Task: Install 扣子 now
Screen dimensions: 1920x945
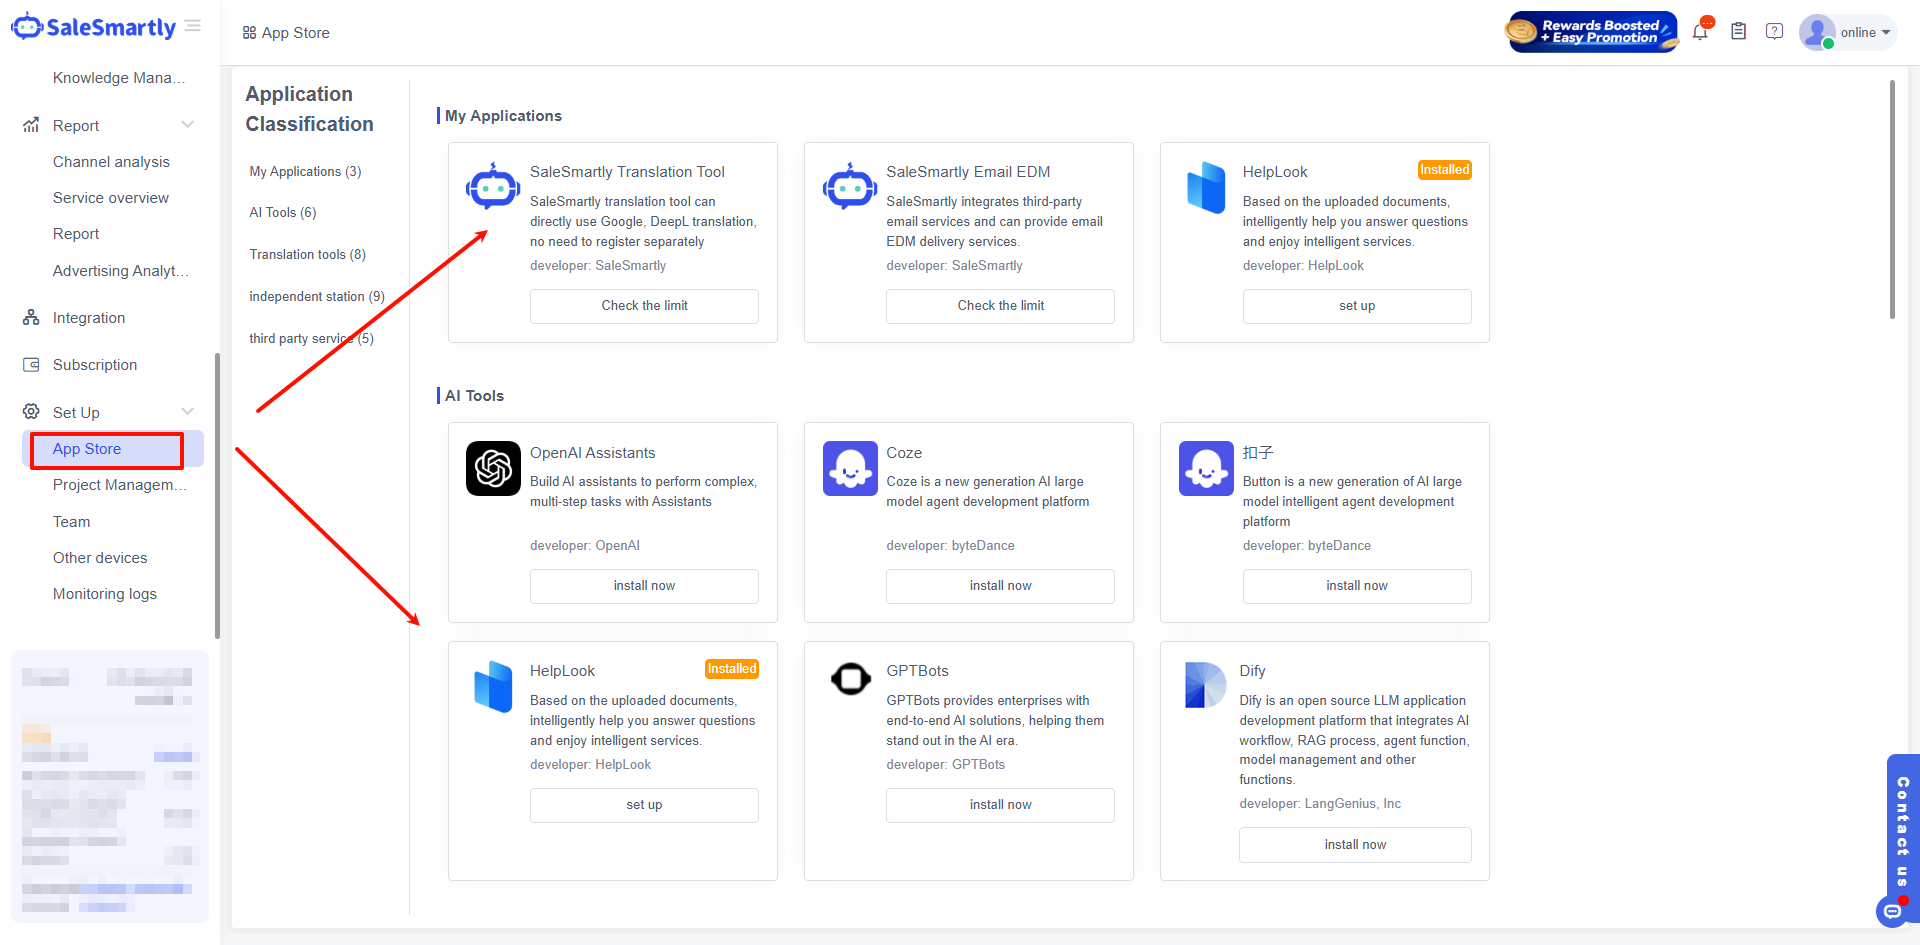Action: coord(1357,586)
